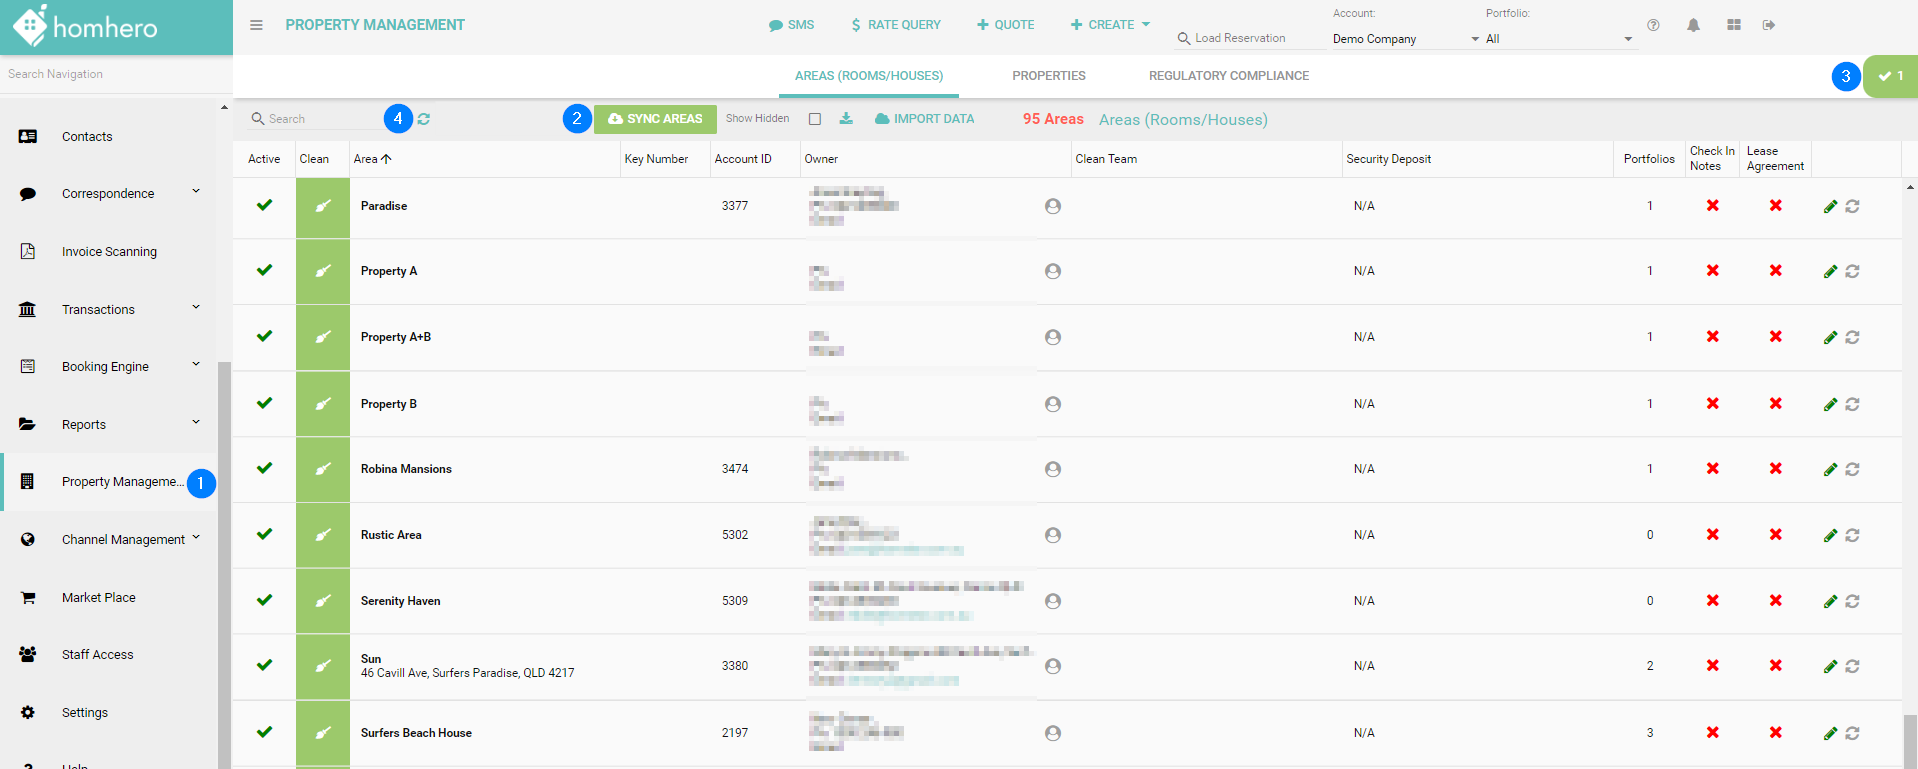This screenshot has height=769, width=1918.
Task: Enable the Show Hidden checkbox
Action: pyautogui.click(x=815, y=119)
